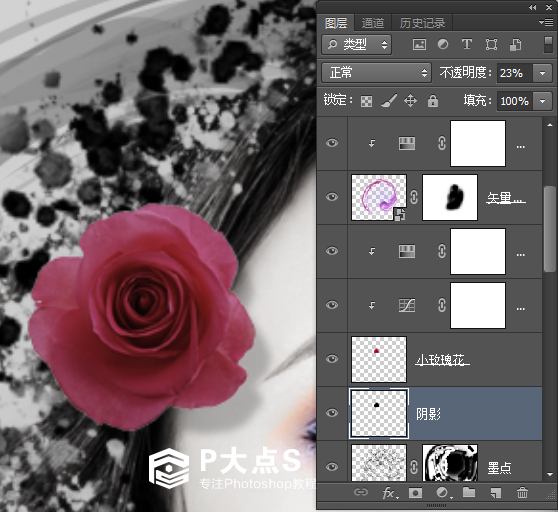
Task: Filter for shape layers icon
Action: (491, 44)
